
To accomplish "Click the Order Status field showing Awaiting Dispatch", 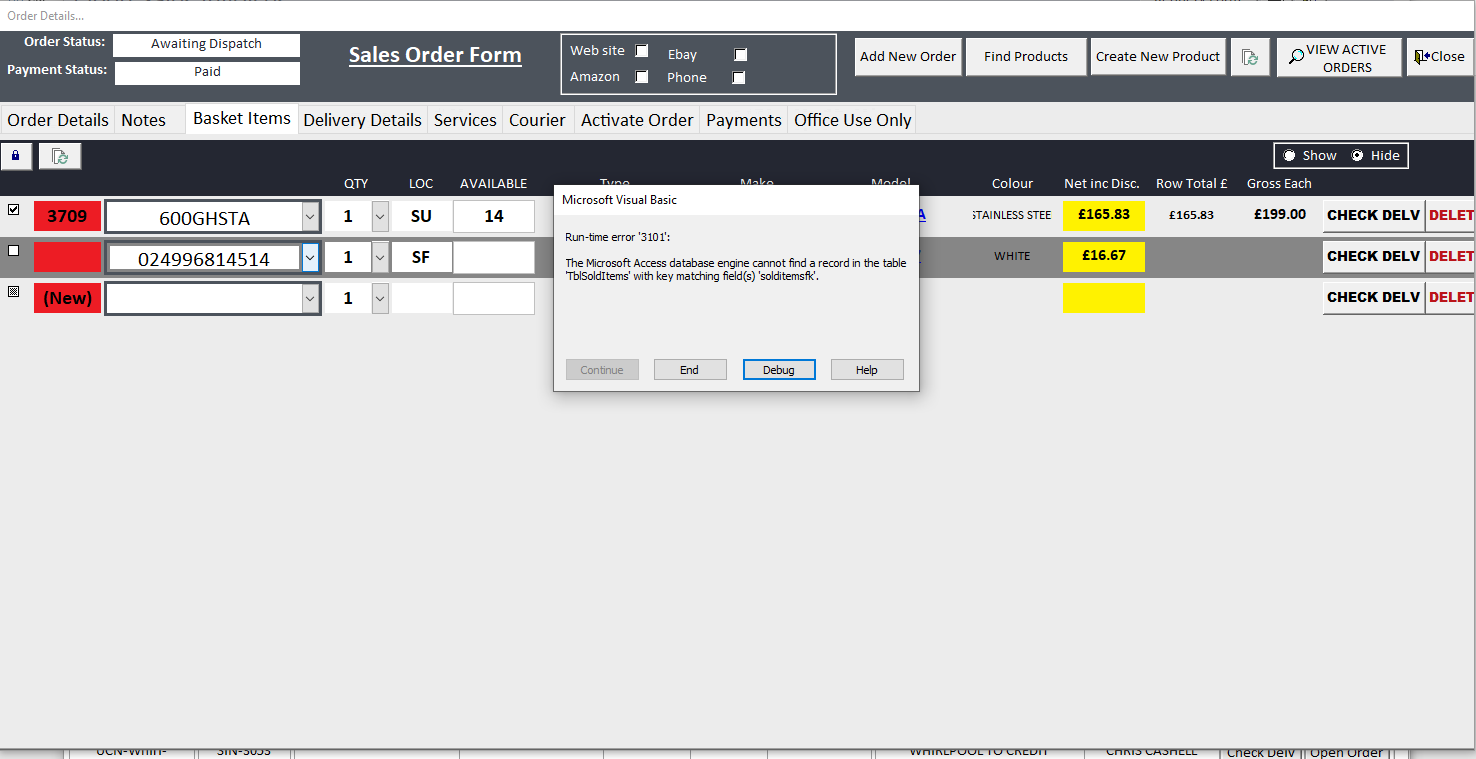I will [x=206, y=45].
